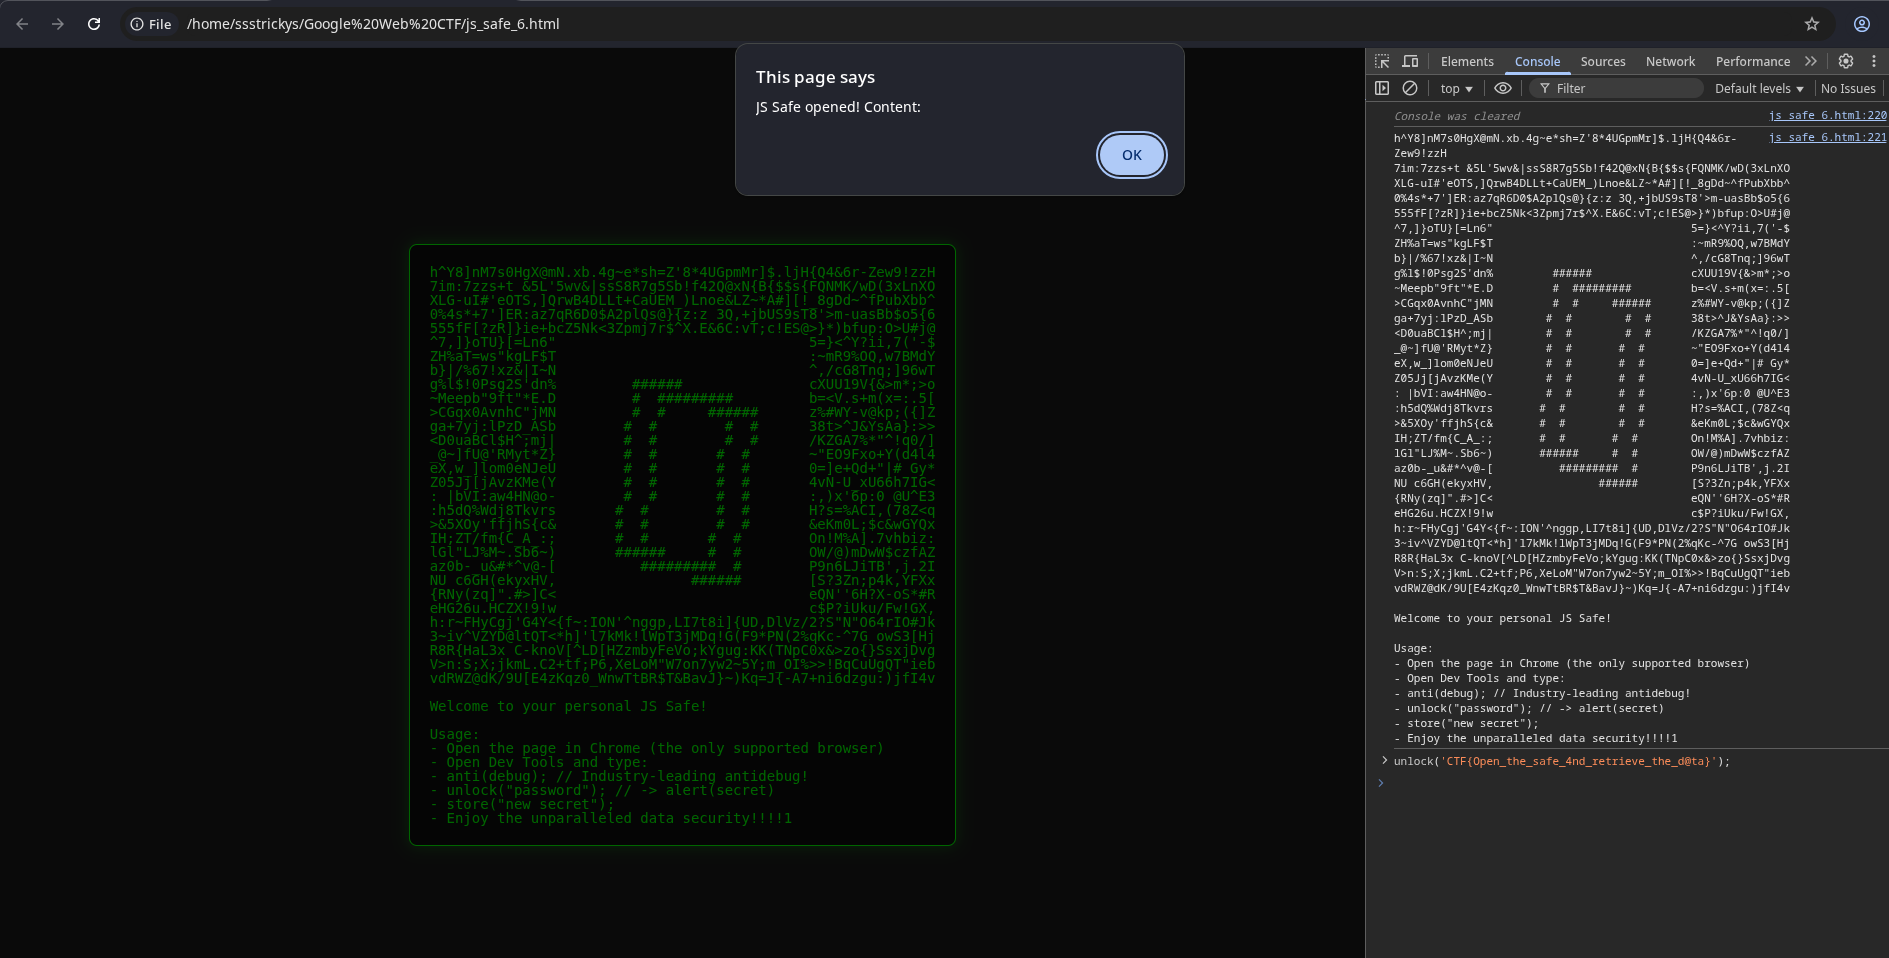The width and height of the screenshot is (1889, 958).
Task: Go back to the previous page
Action: pyautogui.click(x=22, y=24)
